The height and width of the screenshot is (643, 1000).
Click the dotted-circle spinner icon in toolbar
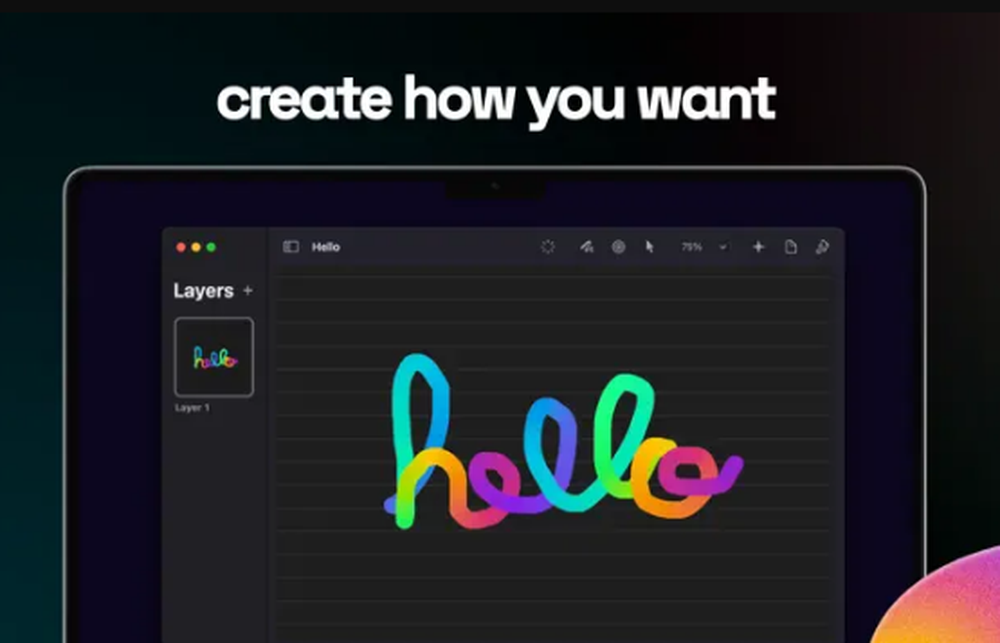pyautogui.click(x=548, y=247)
